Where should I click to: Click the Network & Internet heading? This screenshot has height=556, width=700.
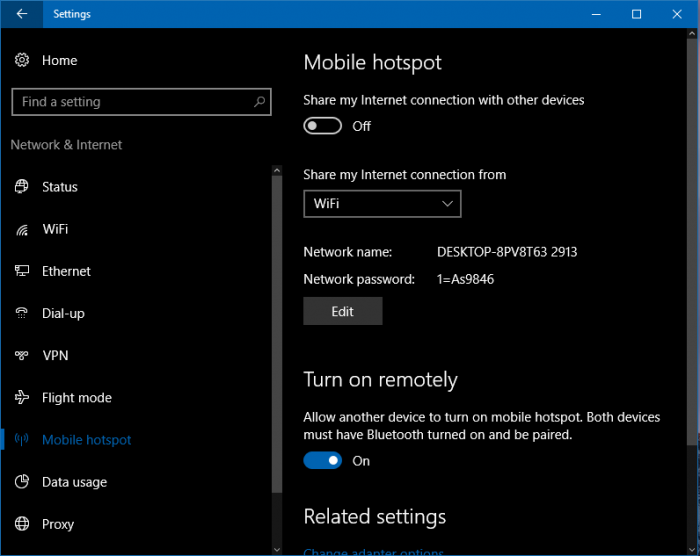tap(66, 145)
